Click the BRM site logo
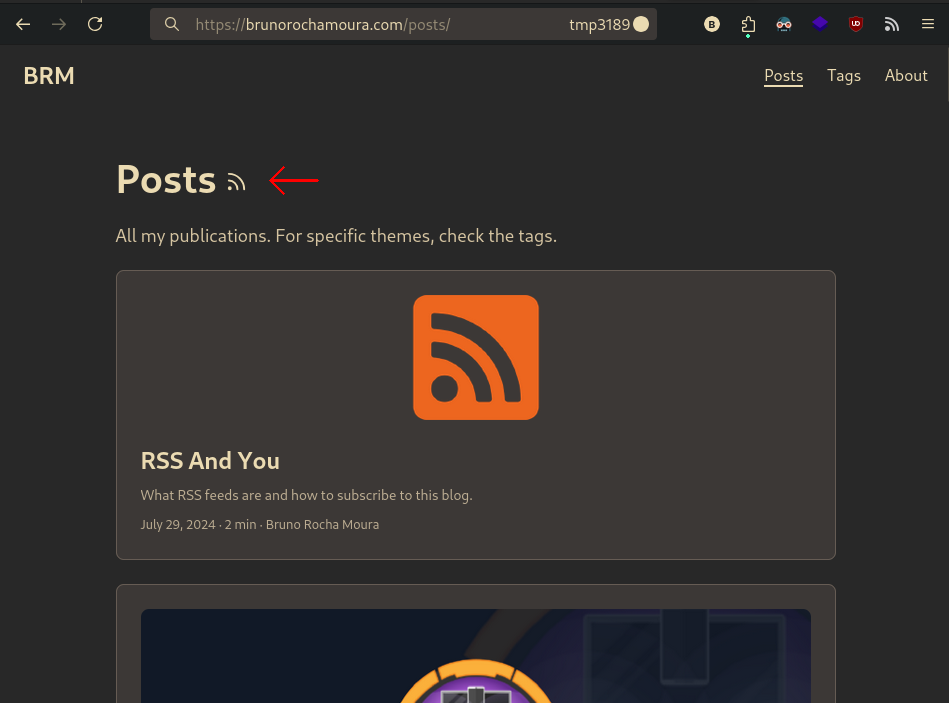Screen dimensions: 949x703 click(x=49, y=76)
